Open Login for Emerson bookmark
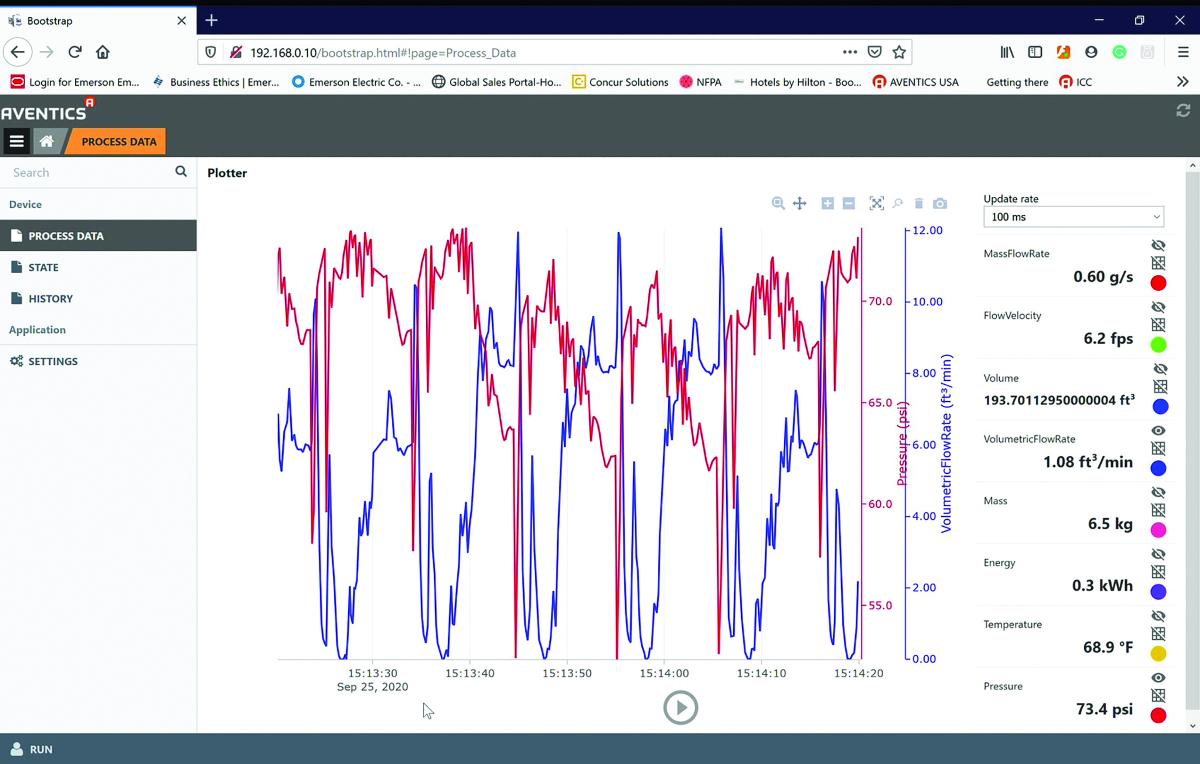This screenshot has height=764, width=1200. (x=75, y=82)
